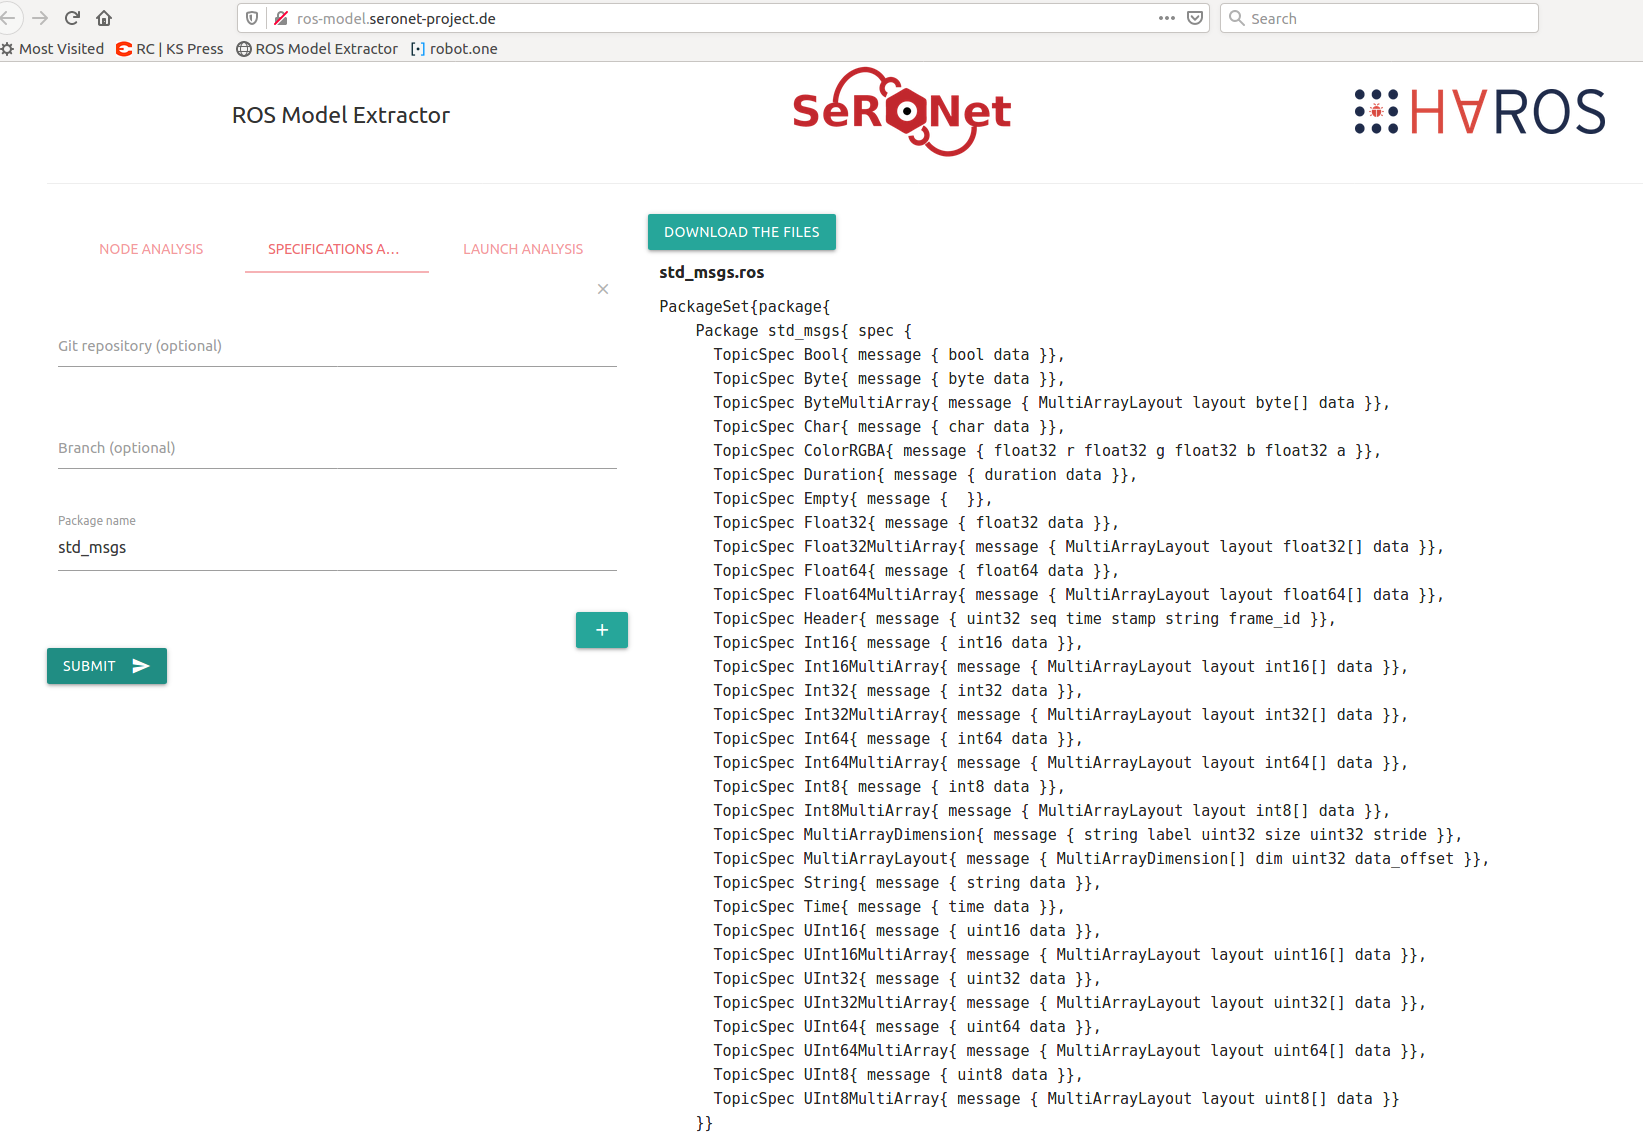Open the Most Visited bookmarks folder
This screenshot has height=1138, width=1643.
click(x=53, y=48)
